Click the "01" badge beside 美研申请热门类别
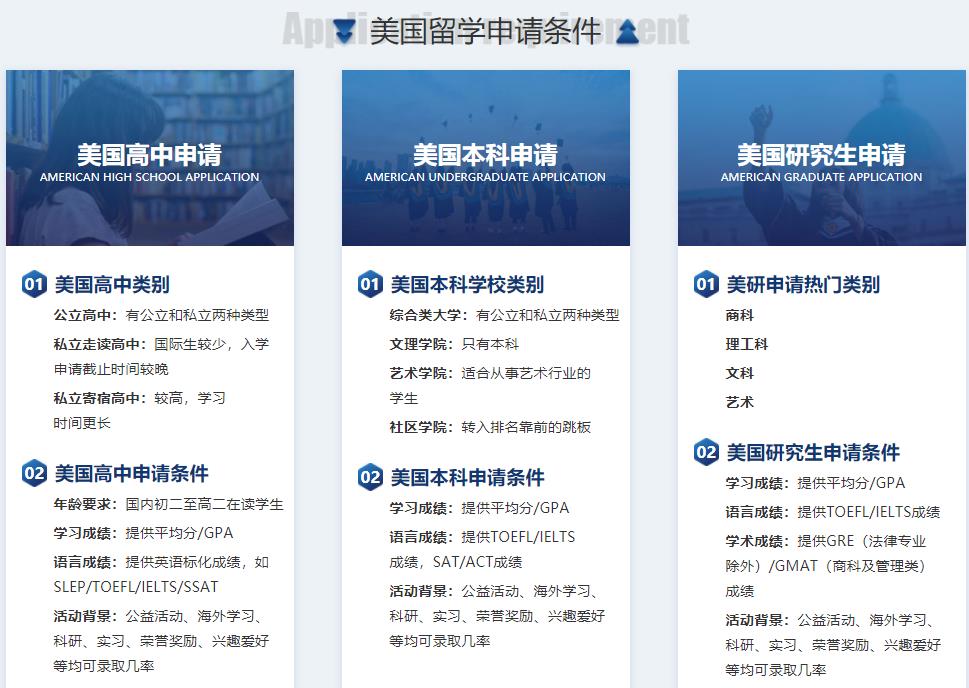The height and width of the screenshot is (688, 969). coord(706,285)
